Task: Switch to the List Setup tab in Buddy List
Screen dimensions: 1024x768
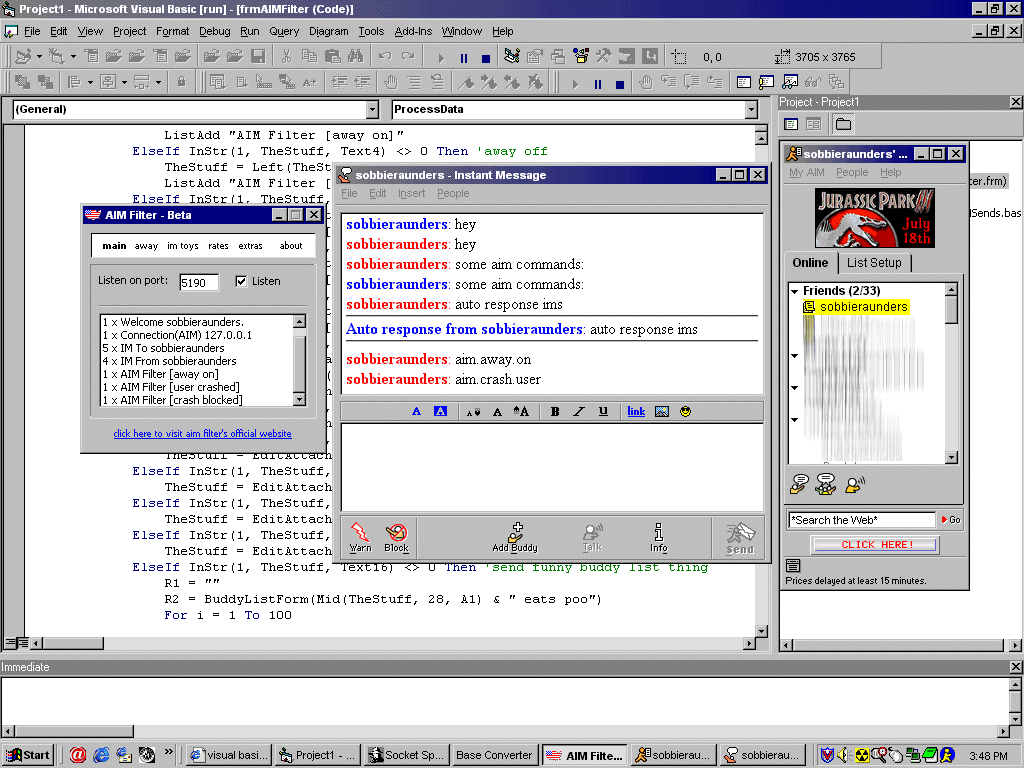Action: click(x=874, y=263)
